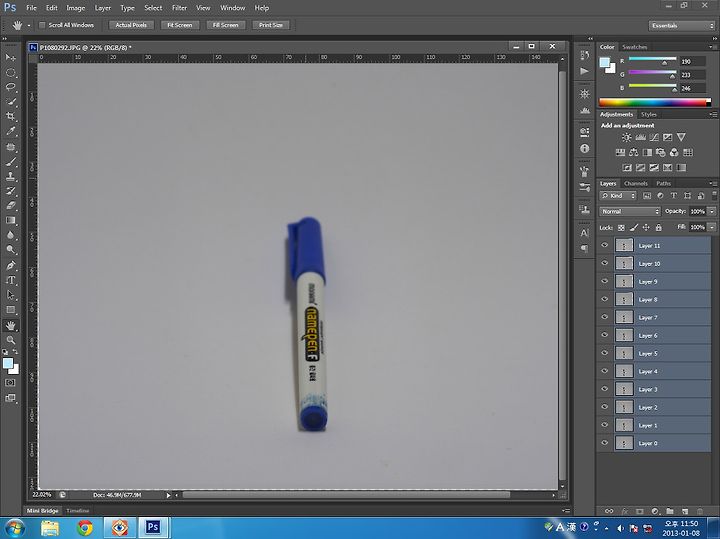Open the Essentials workspace dropdown
The height and width of the screenshot is (539, 720).
point(681,26)
